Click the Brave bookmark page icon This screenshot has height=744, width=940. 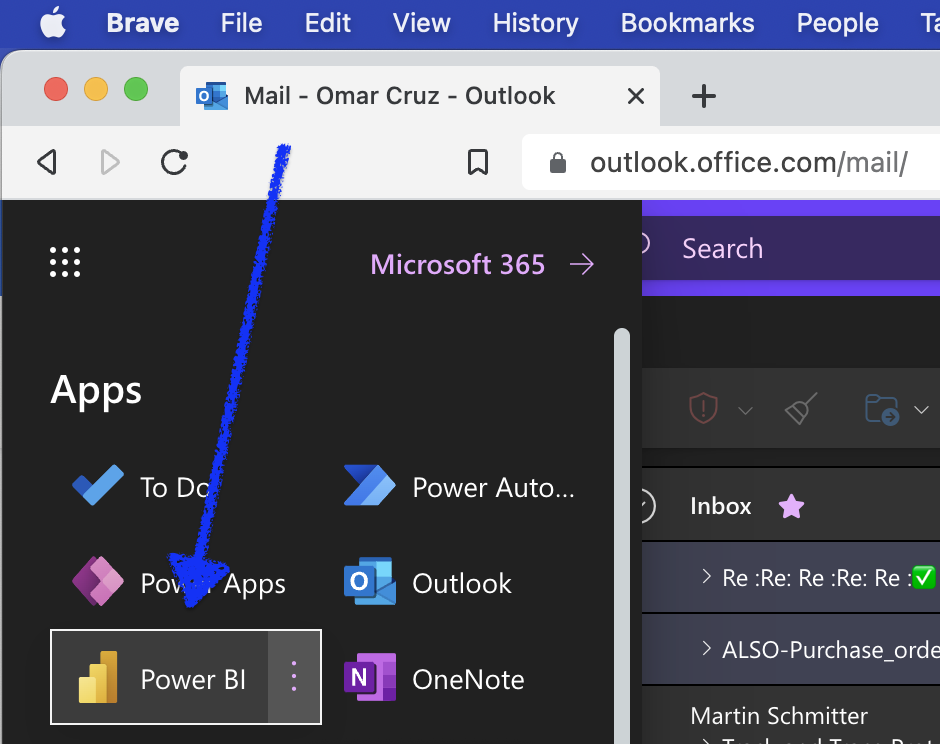click(x=478, y=162)
